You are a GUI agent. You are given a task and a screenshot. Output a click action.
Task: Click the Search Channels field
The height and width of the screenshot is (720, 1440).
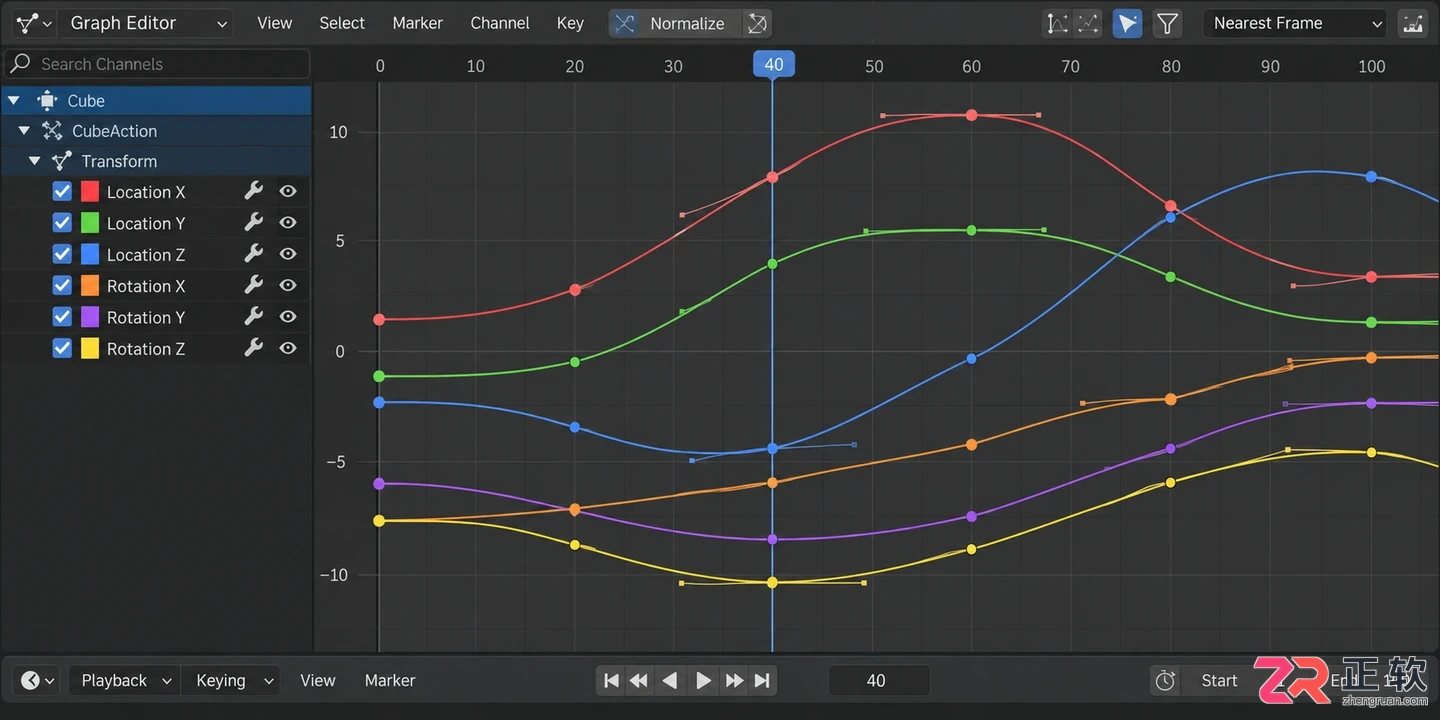pyautogui.click(x=158, y=64)
